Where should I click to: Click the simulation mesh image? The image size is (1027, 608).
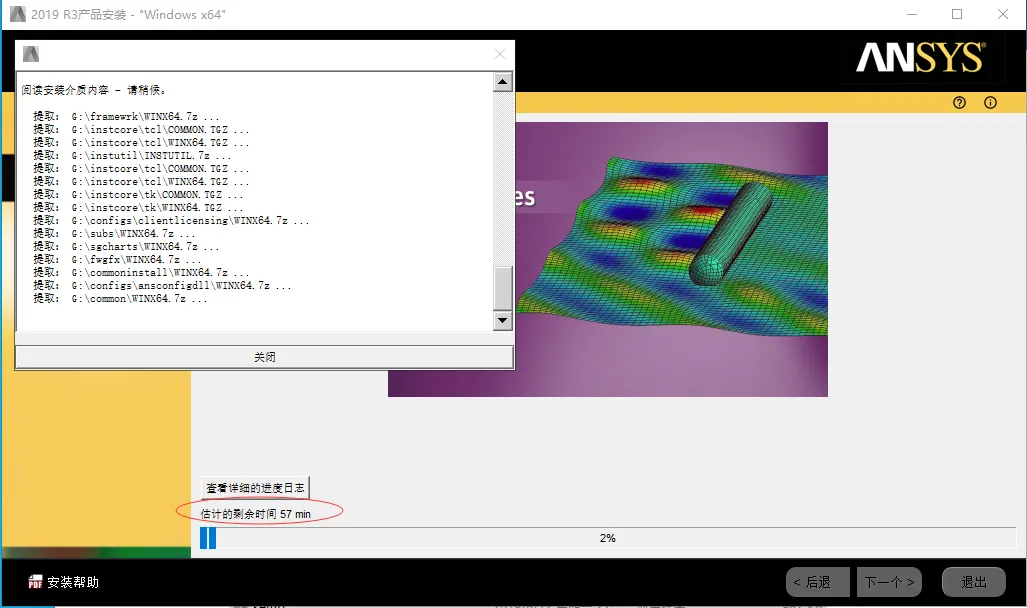671,259
